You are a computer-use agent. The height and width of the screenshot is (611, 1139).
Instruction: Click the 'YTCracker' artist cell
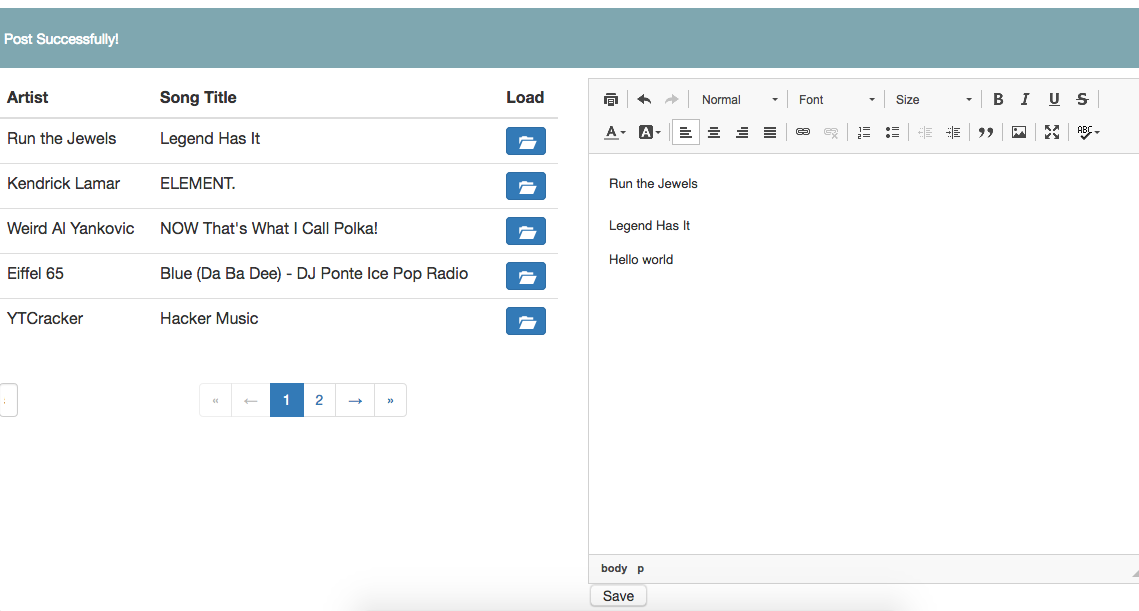(x=45, y=319)
